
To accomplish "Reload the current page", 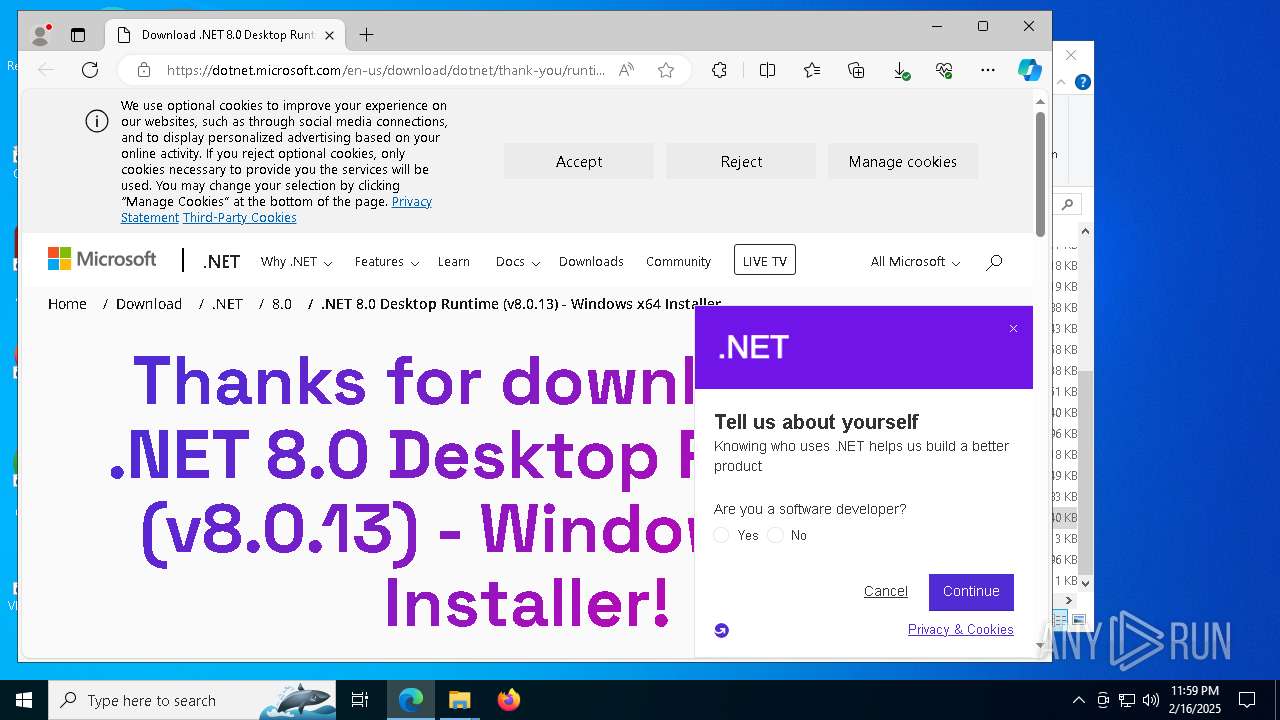I will click(x=90, y=70).
